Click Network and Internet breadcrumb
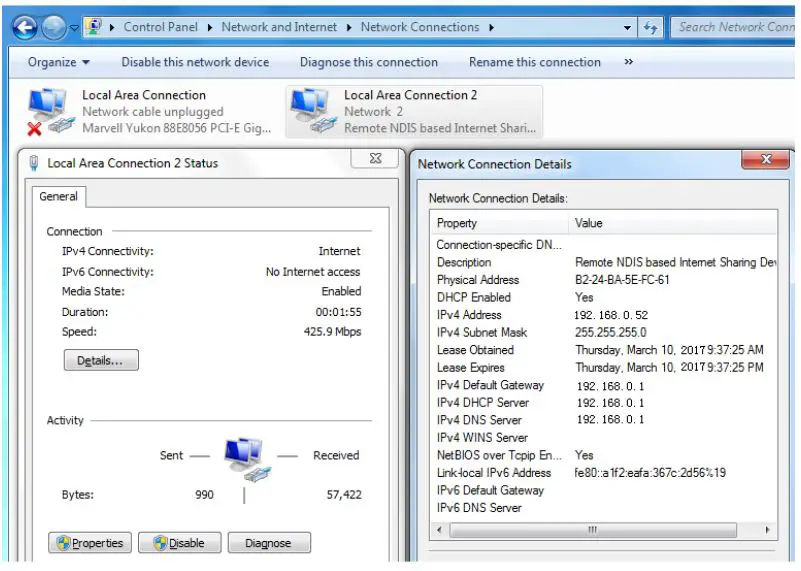 [279, 27]
